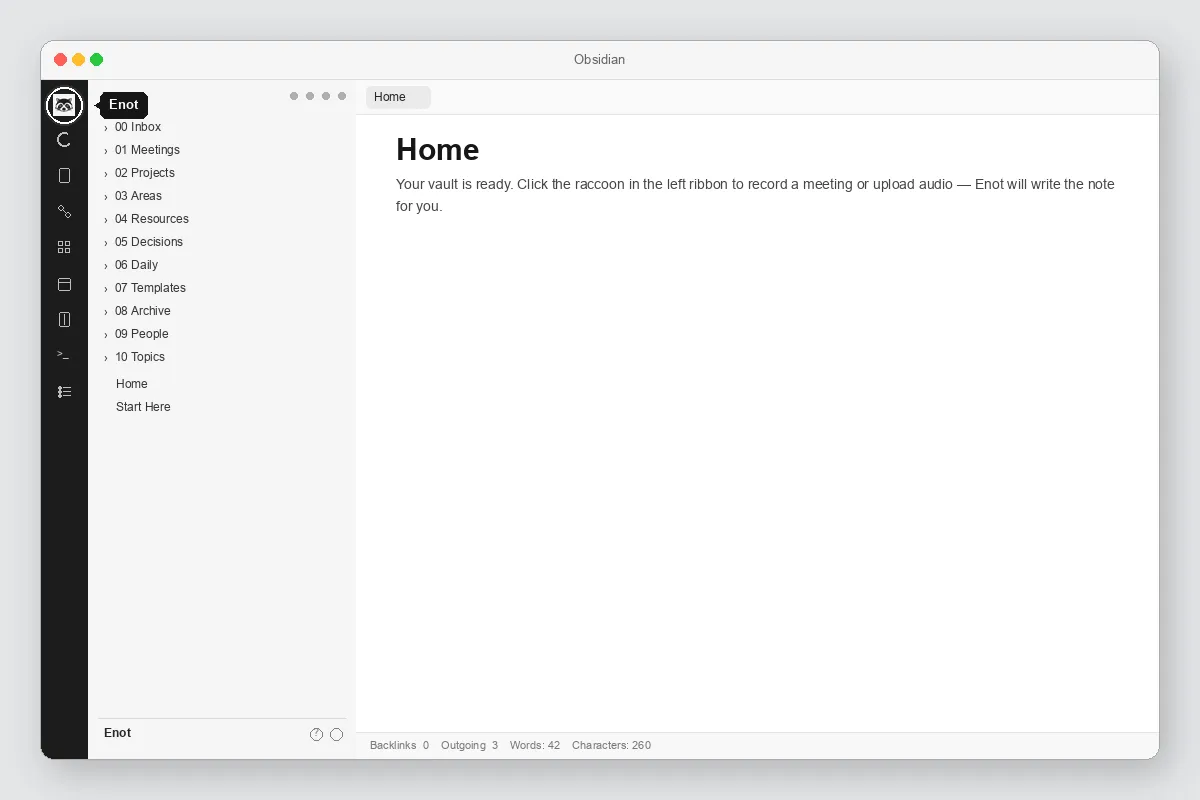Expand the 03 Areas folder chevron

(x=106, y=197)
